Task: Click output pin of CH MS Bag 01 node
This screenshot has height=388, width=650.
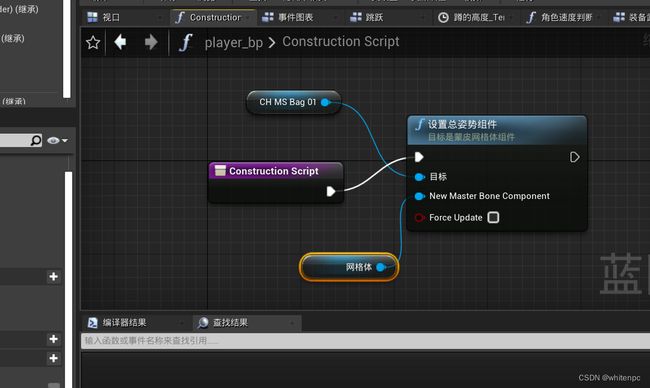Action: [x=325, y=102]
